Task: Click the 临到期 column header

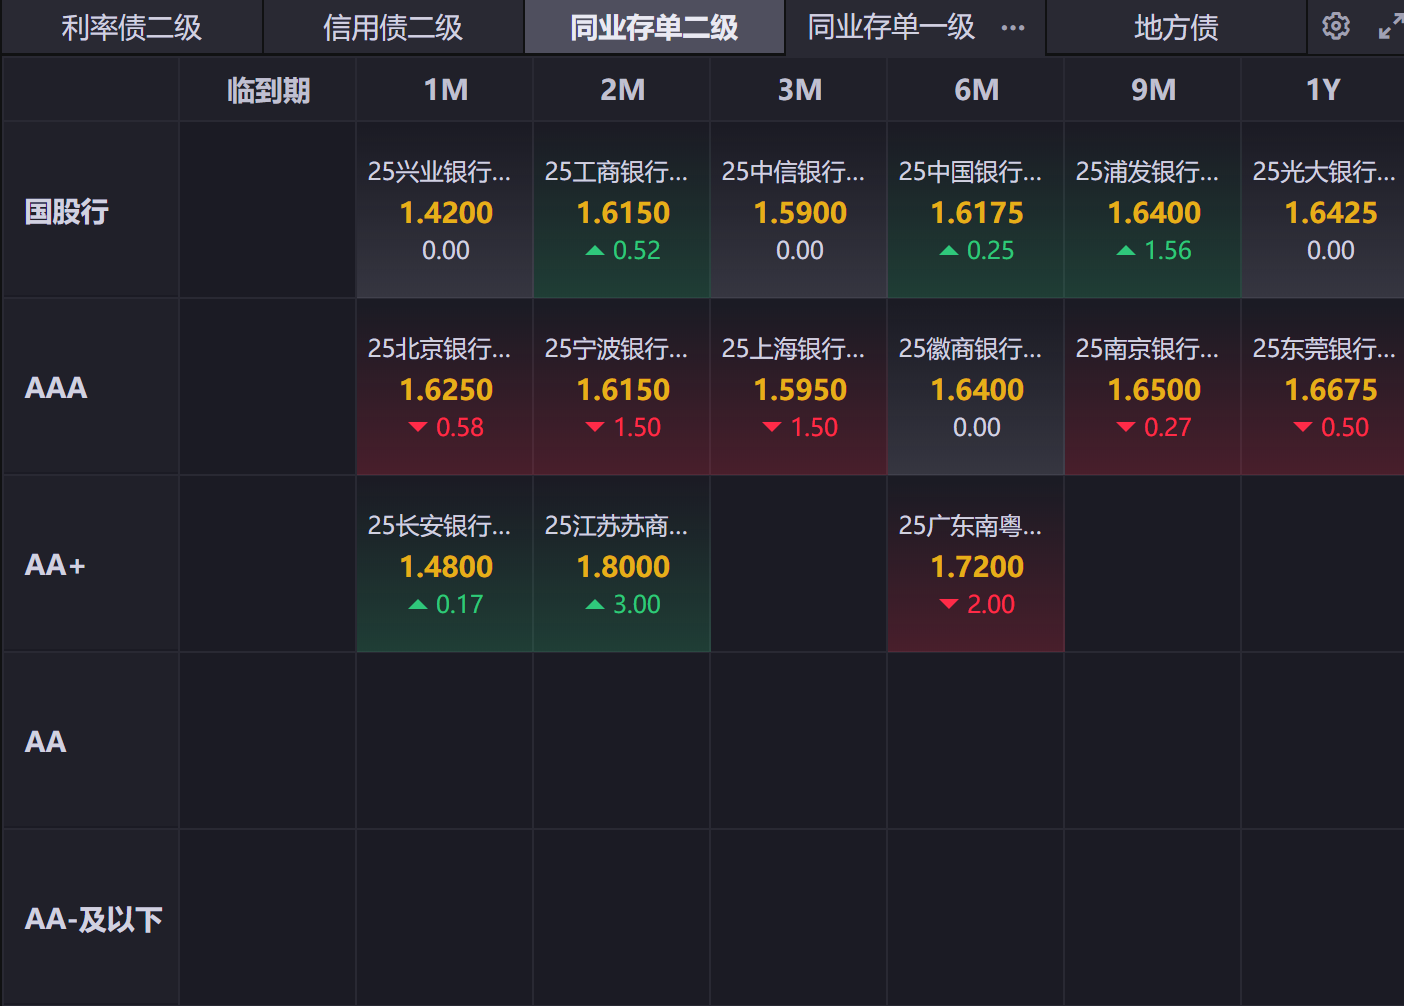Action: [268, 90]
